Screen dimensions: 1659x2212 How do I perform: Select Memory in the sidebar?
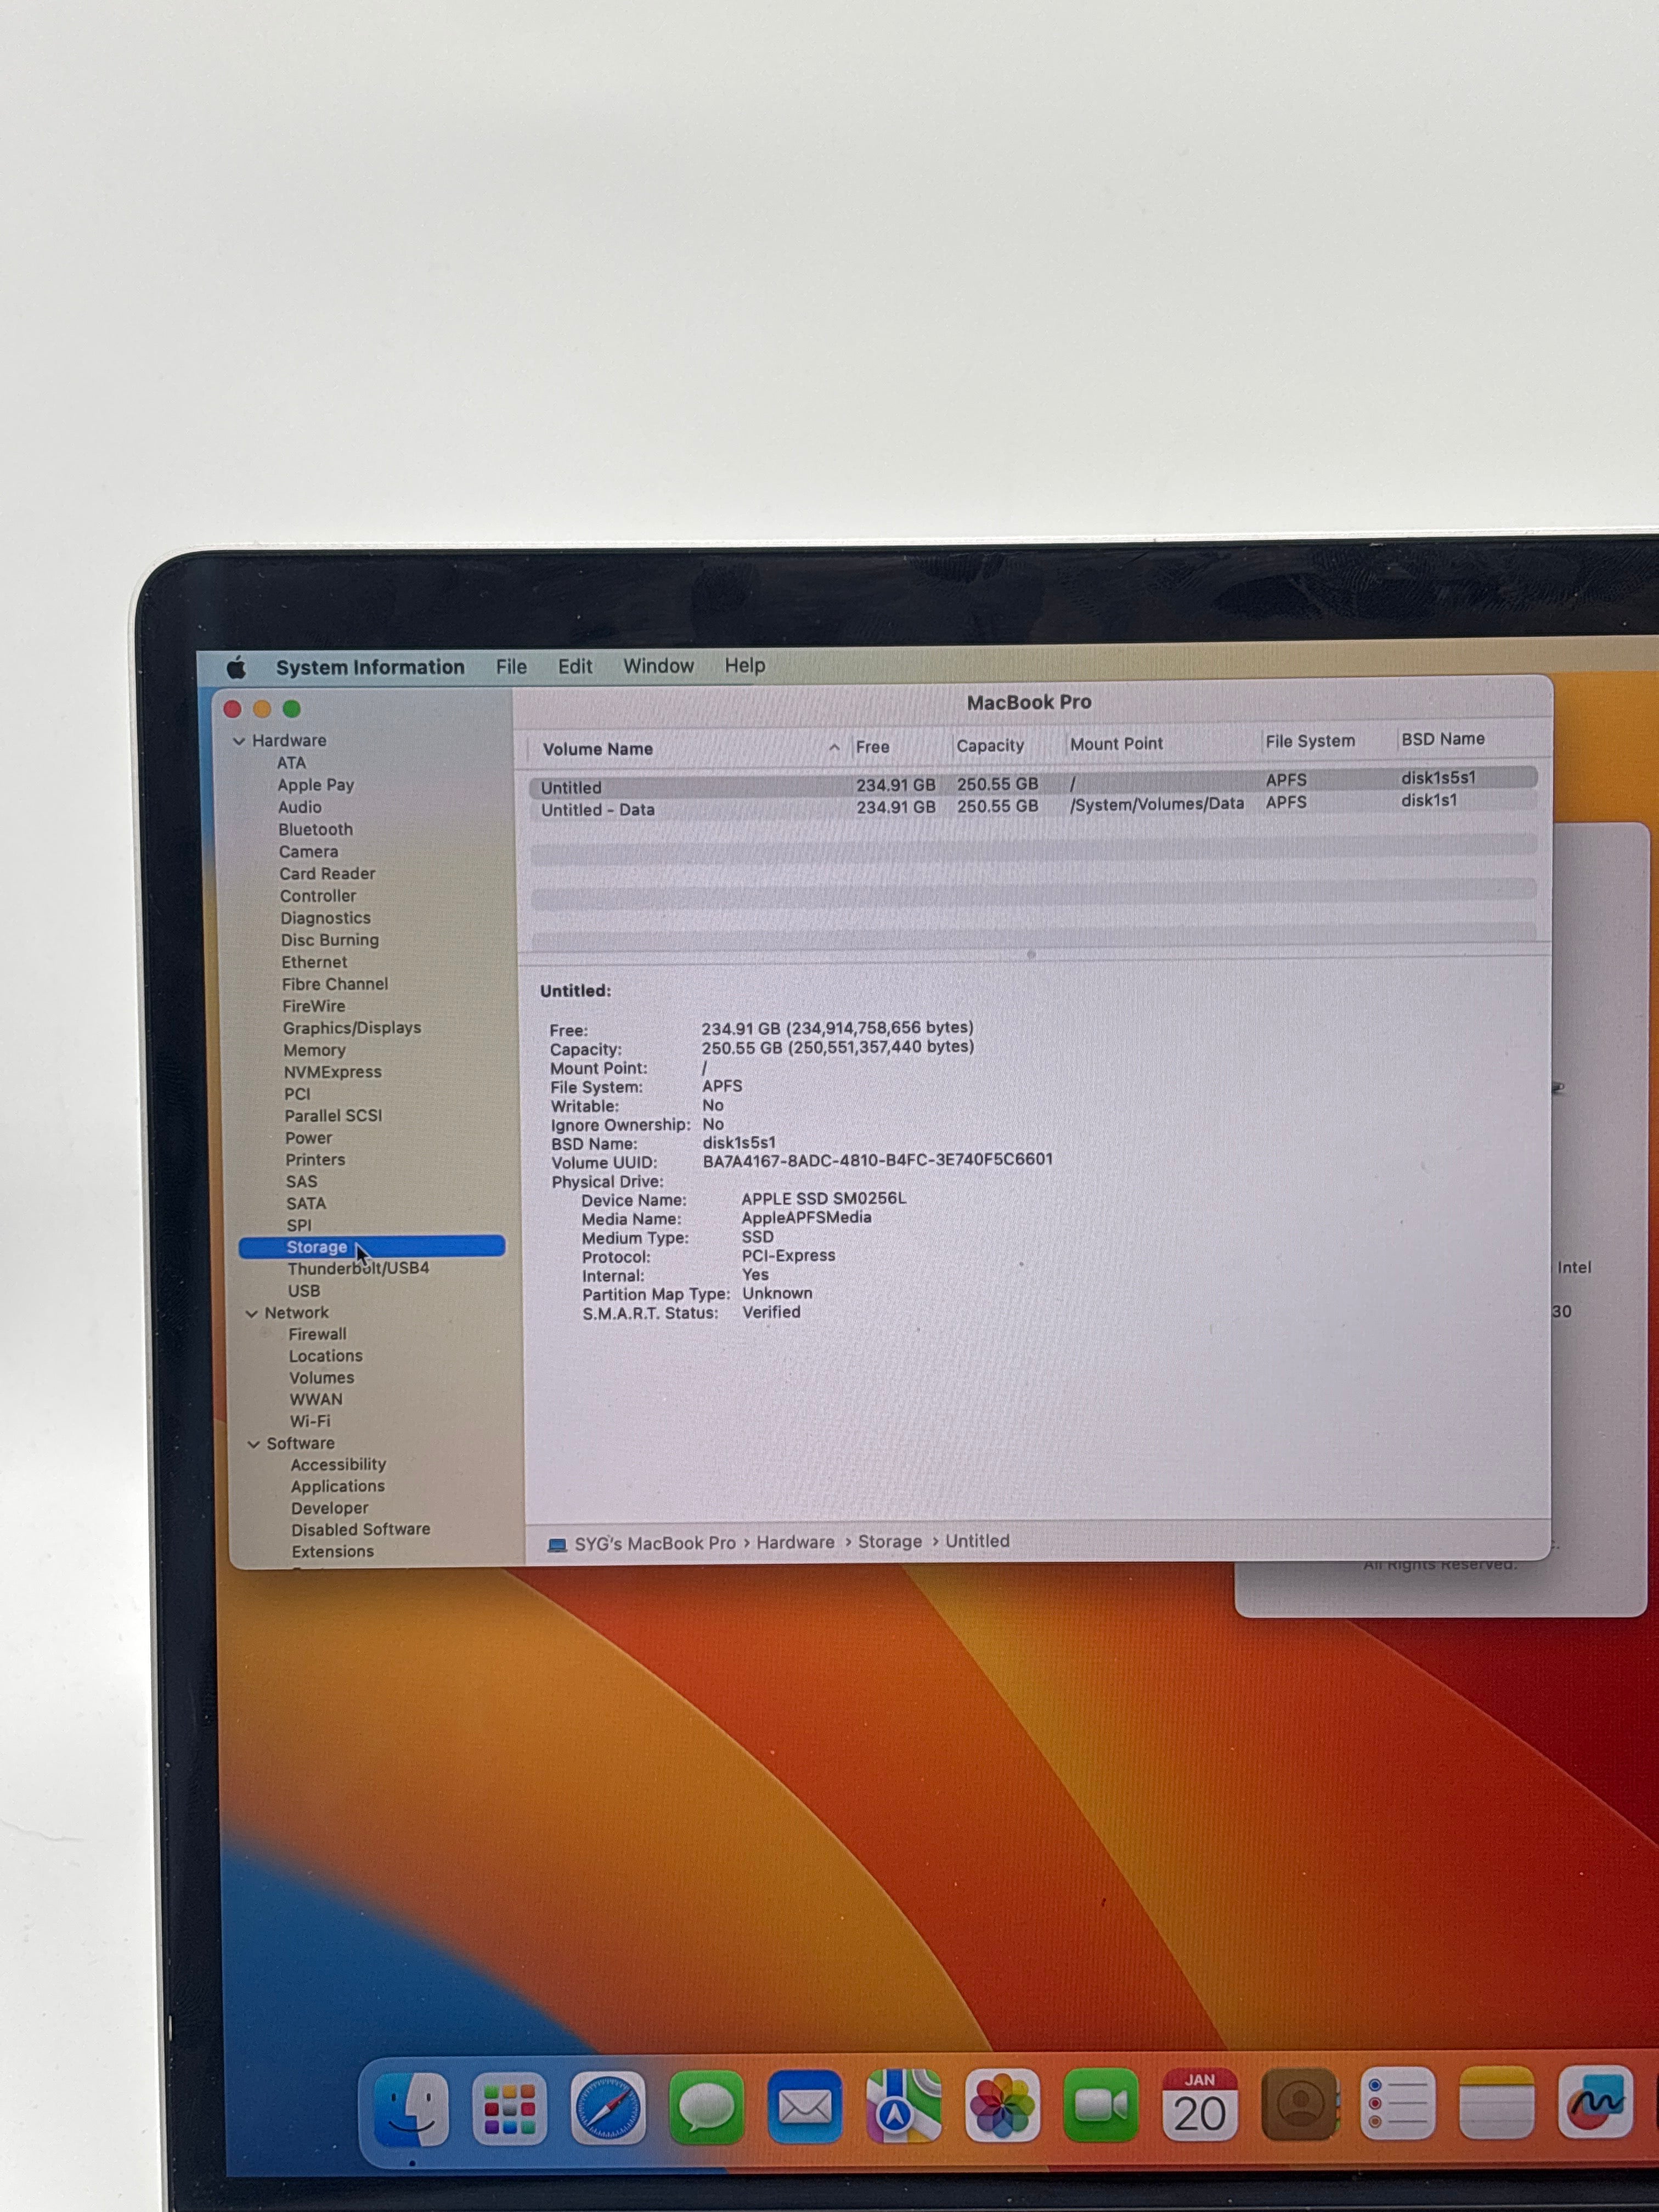[x=314, y=1050]
